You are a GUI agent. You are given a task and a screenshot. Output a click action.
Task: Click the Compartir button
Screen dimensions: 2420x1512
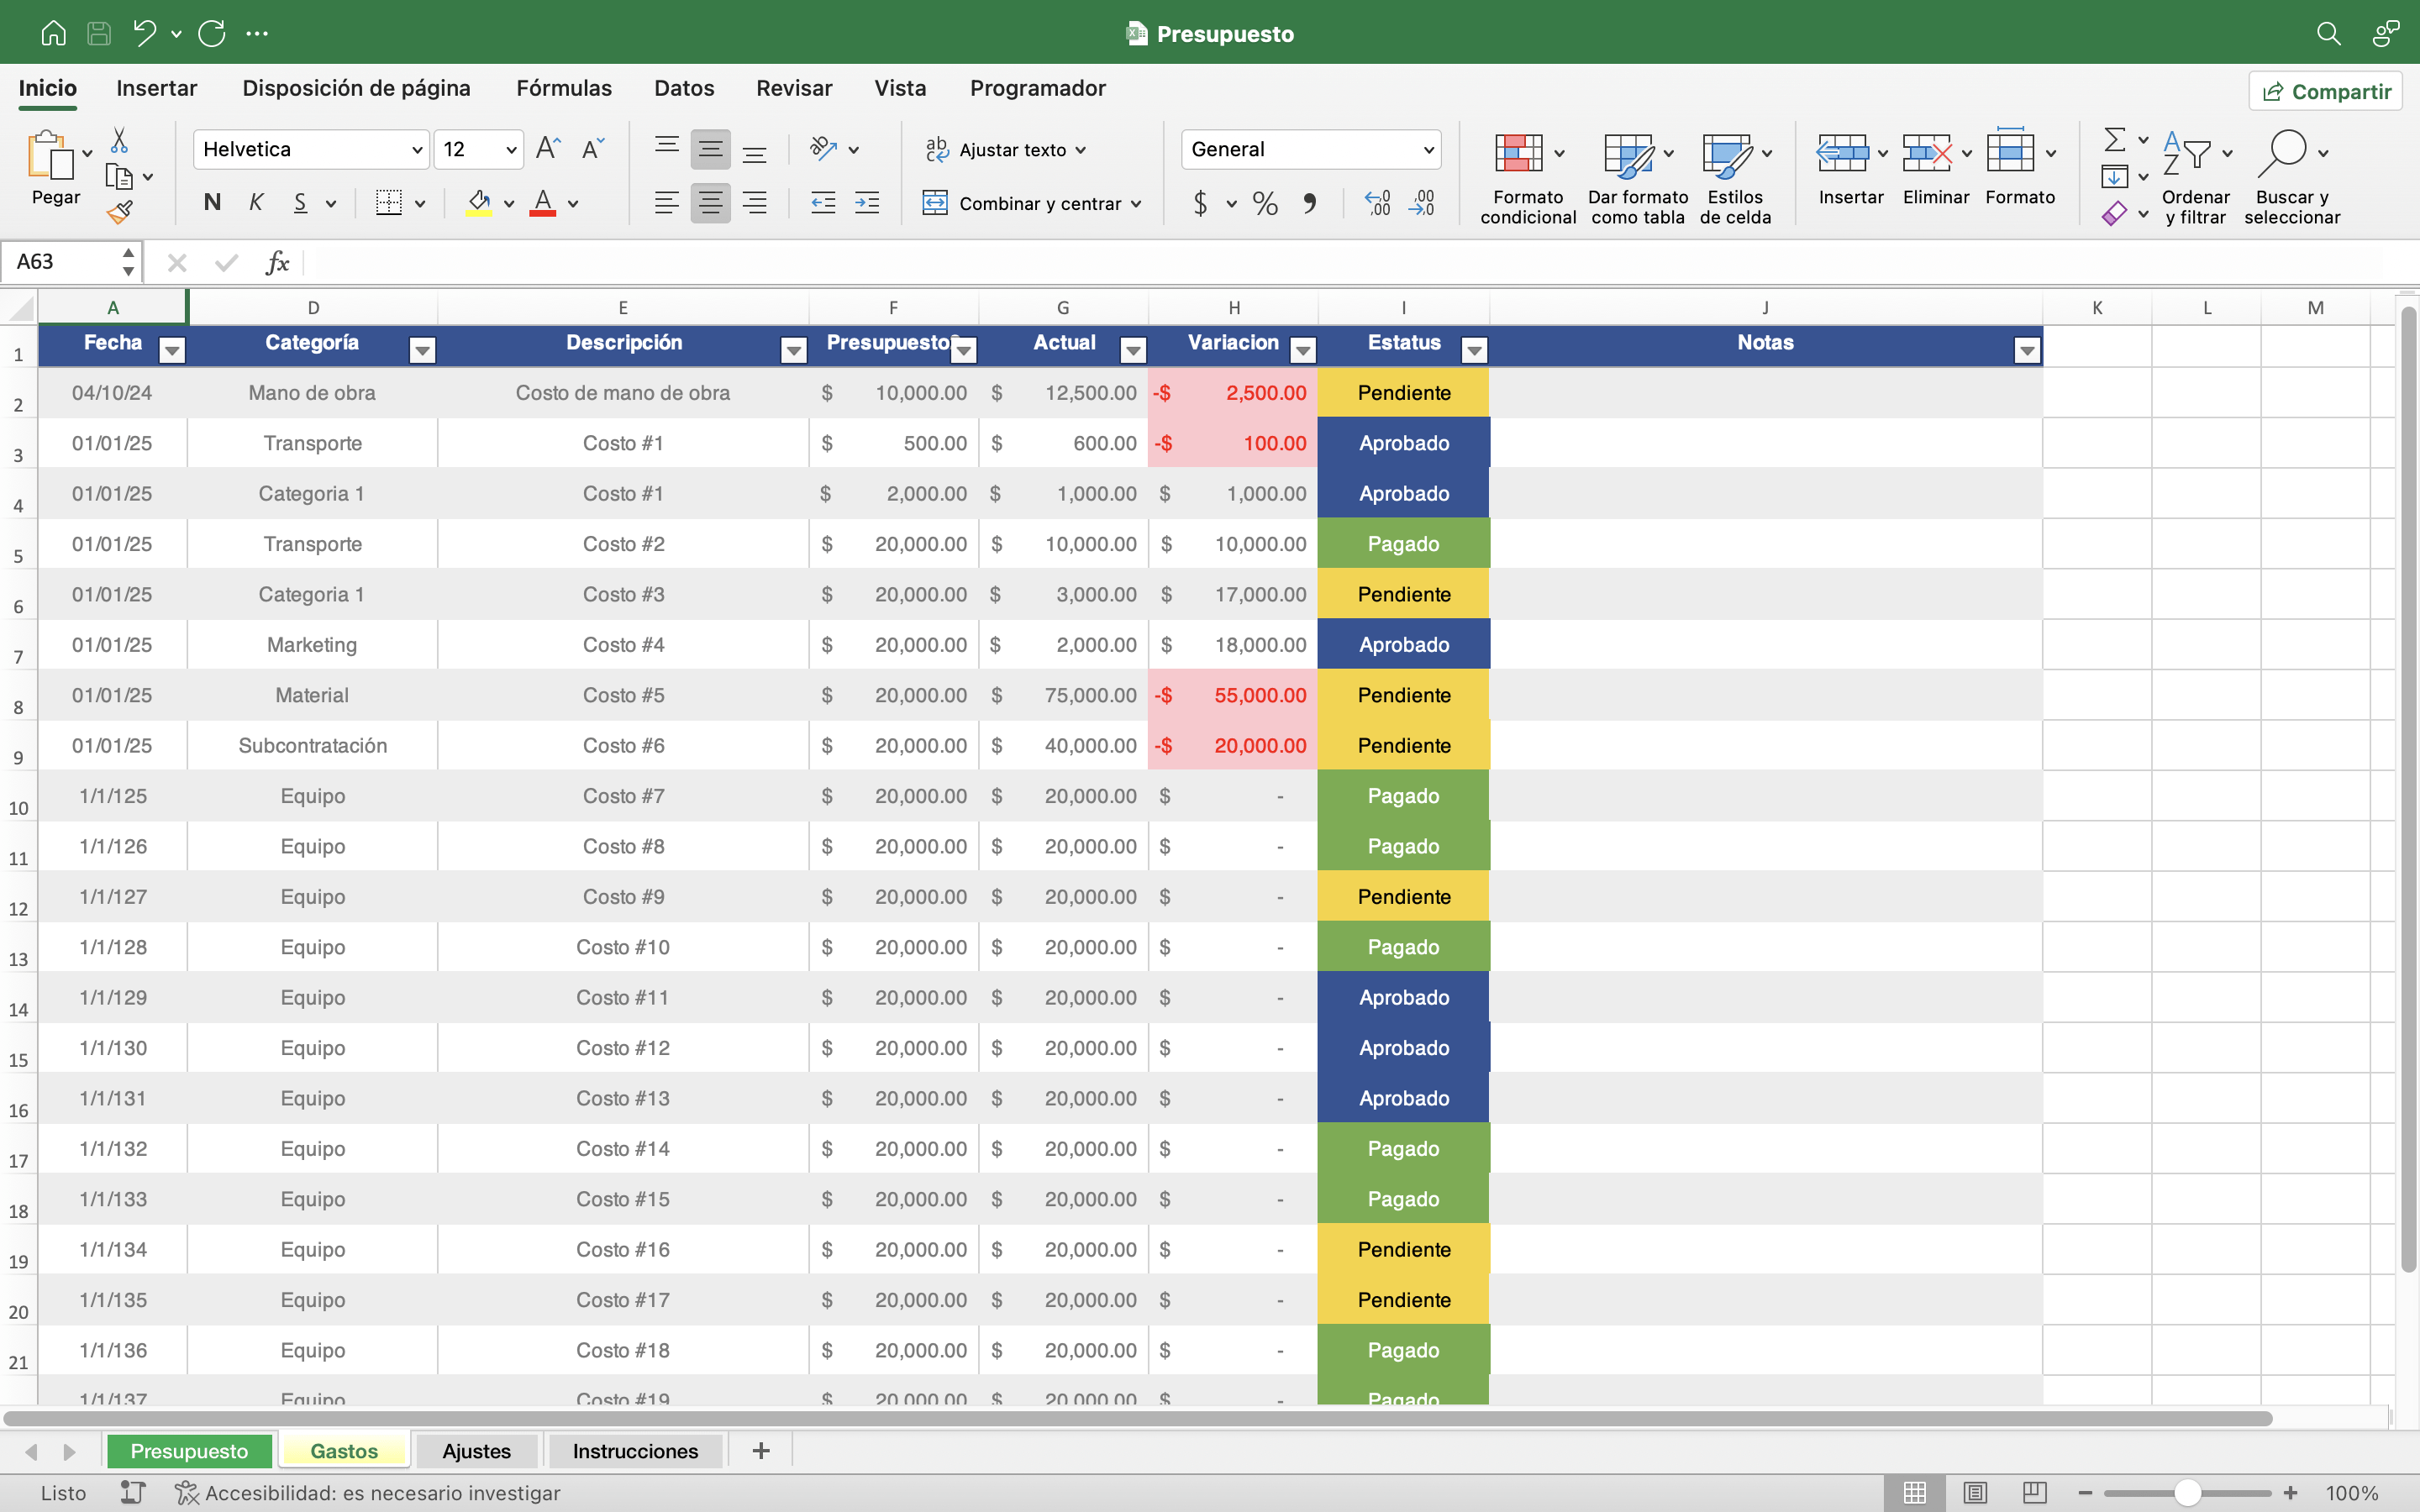[x=2326, y=91]
